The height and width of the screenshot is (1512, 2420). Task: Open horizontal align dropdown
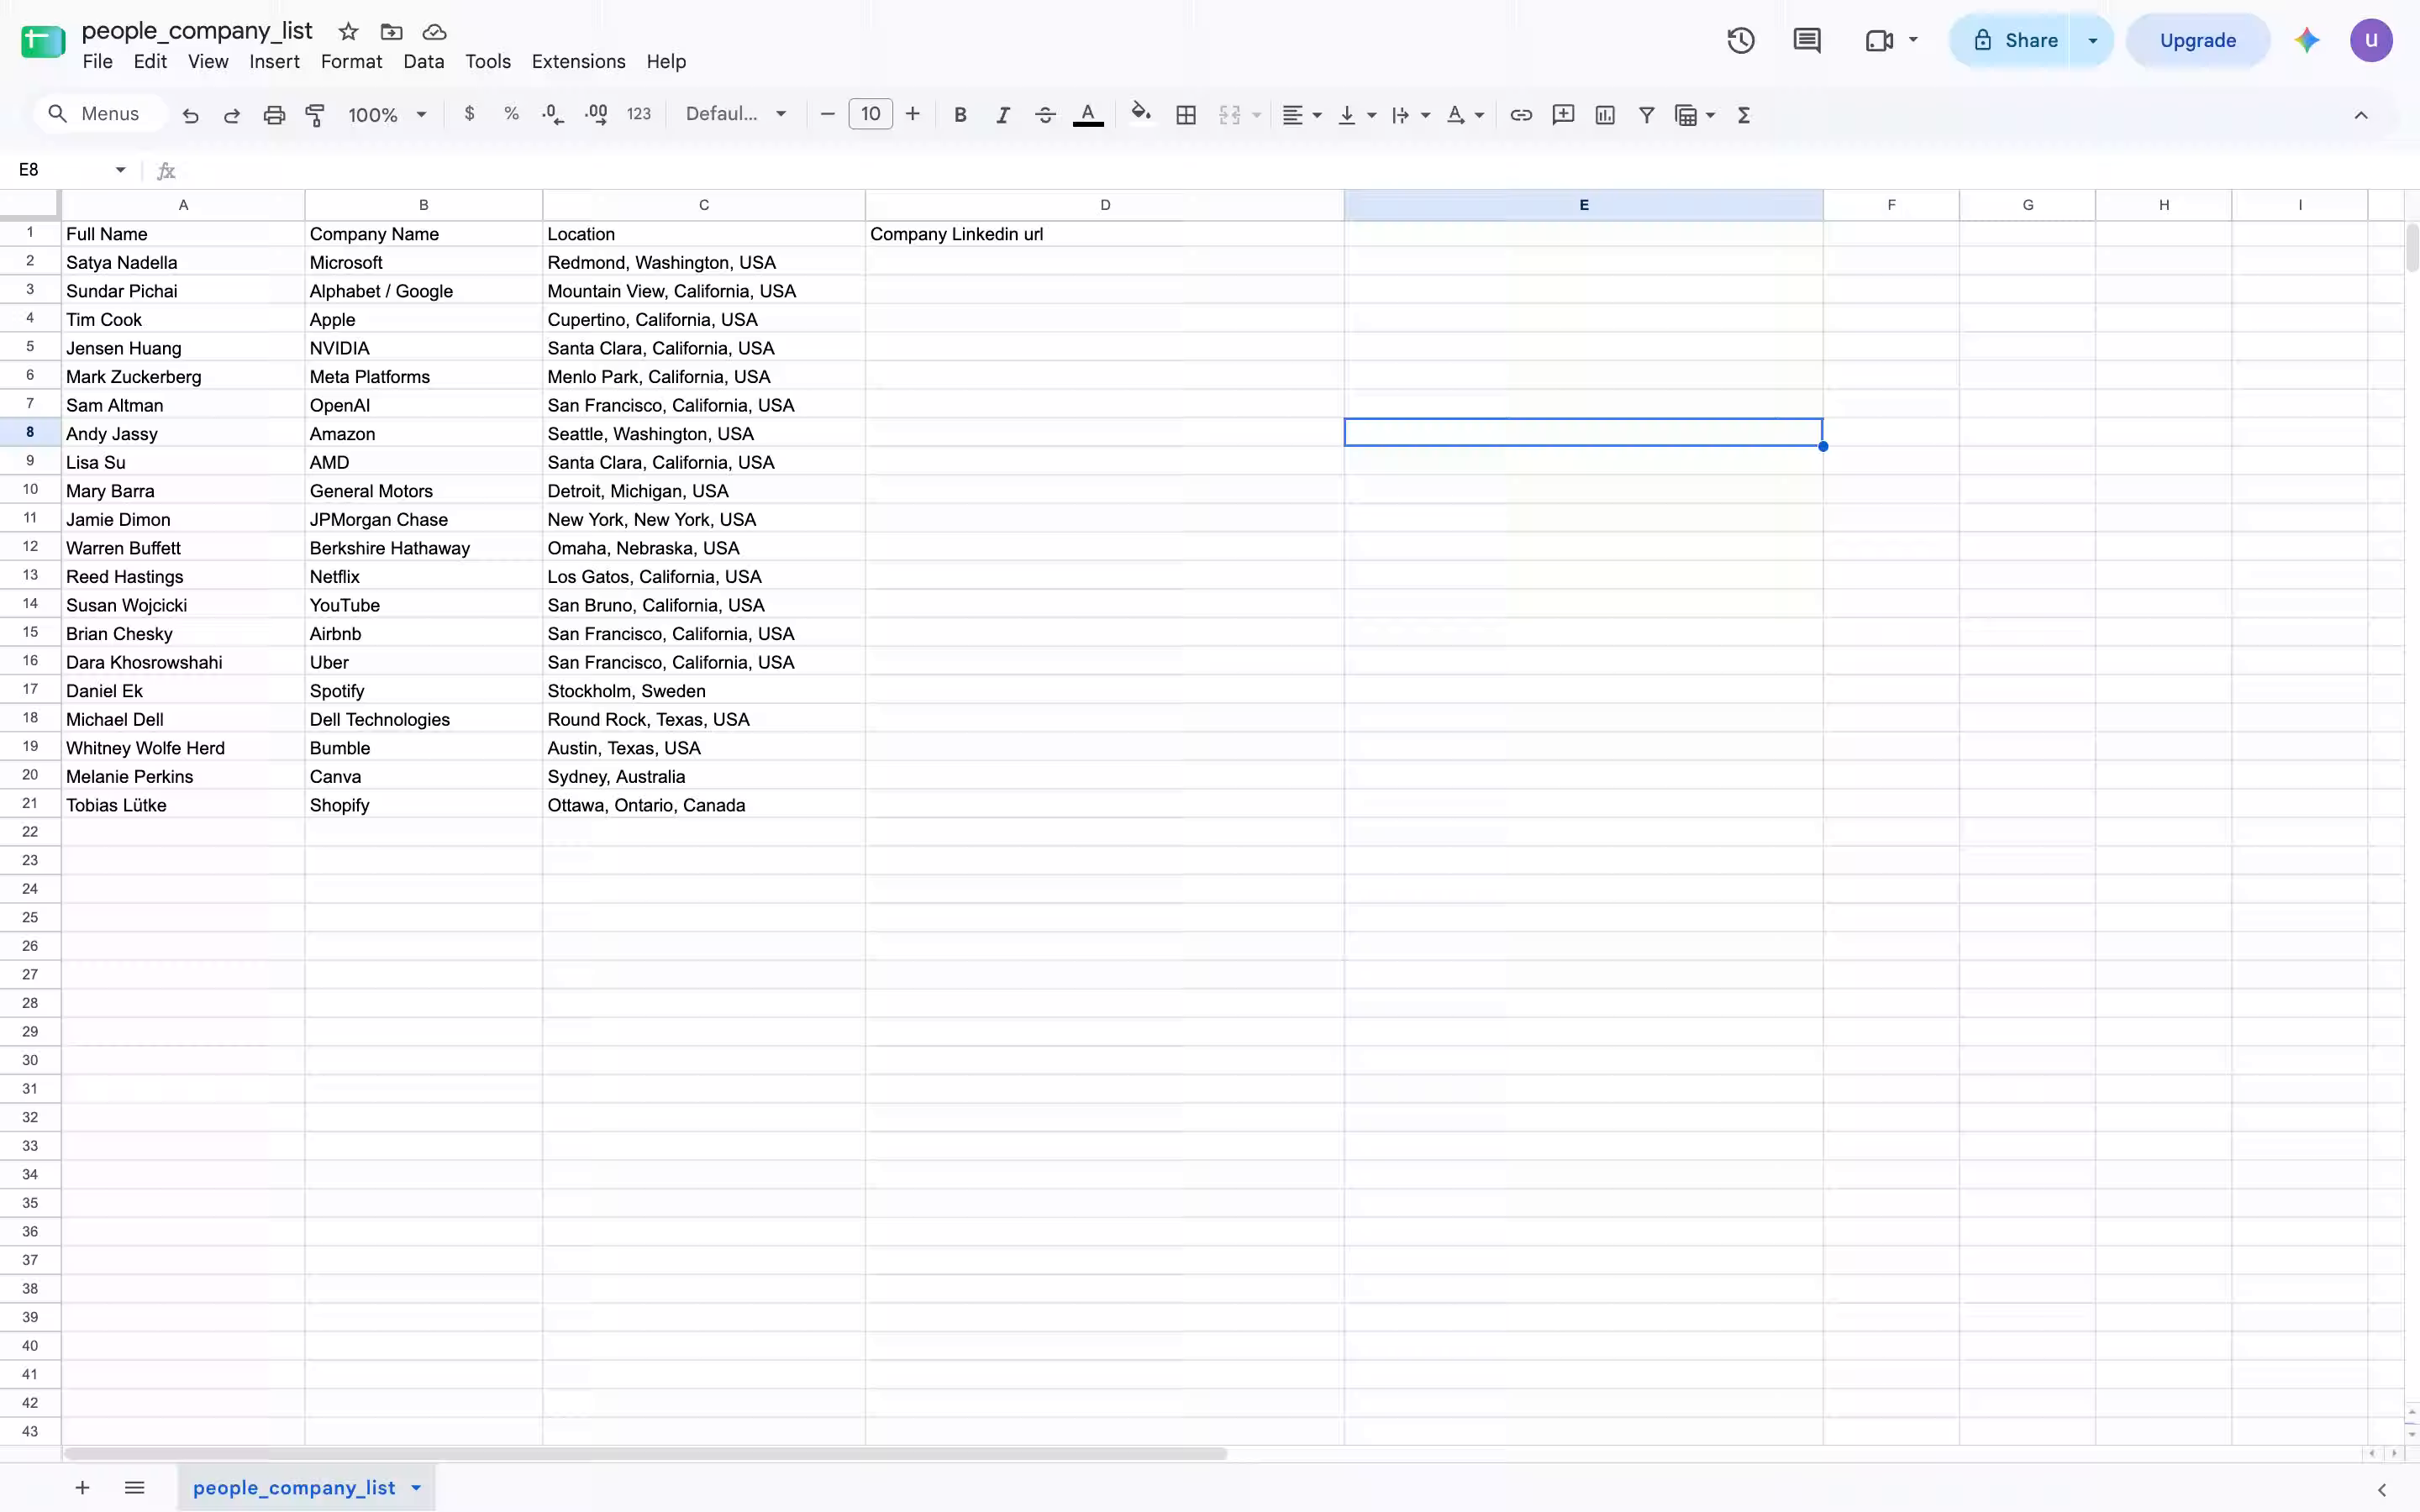(x=1302, y=115)
